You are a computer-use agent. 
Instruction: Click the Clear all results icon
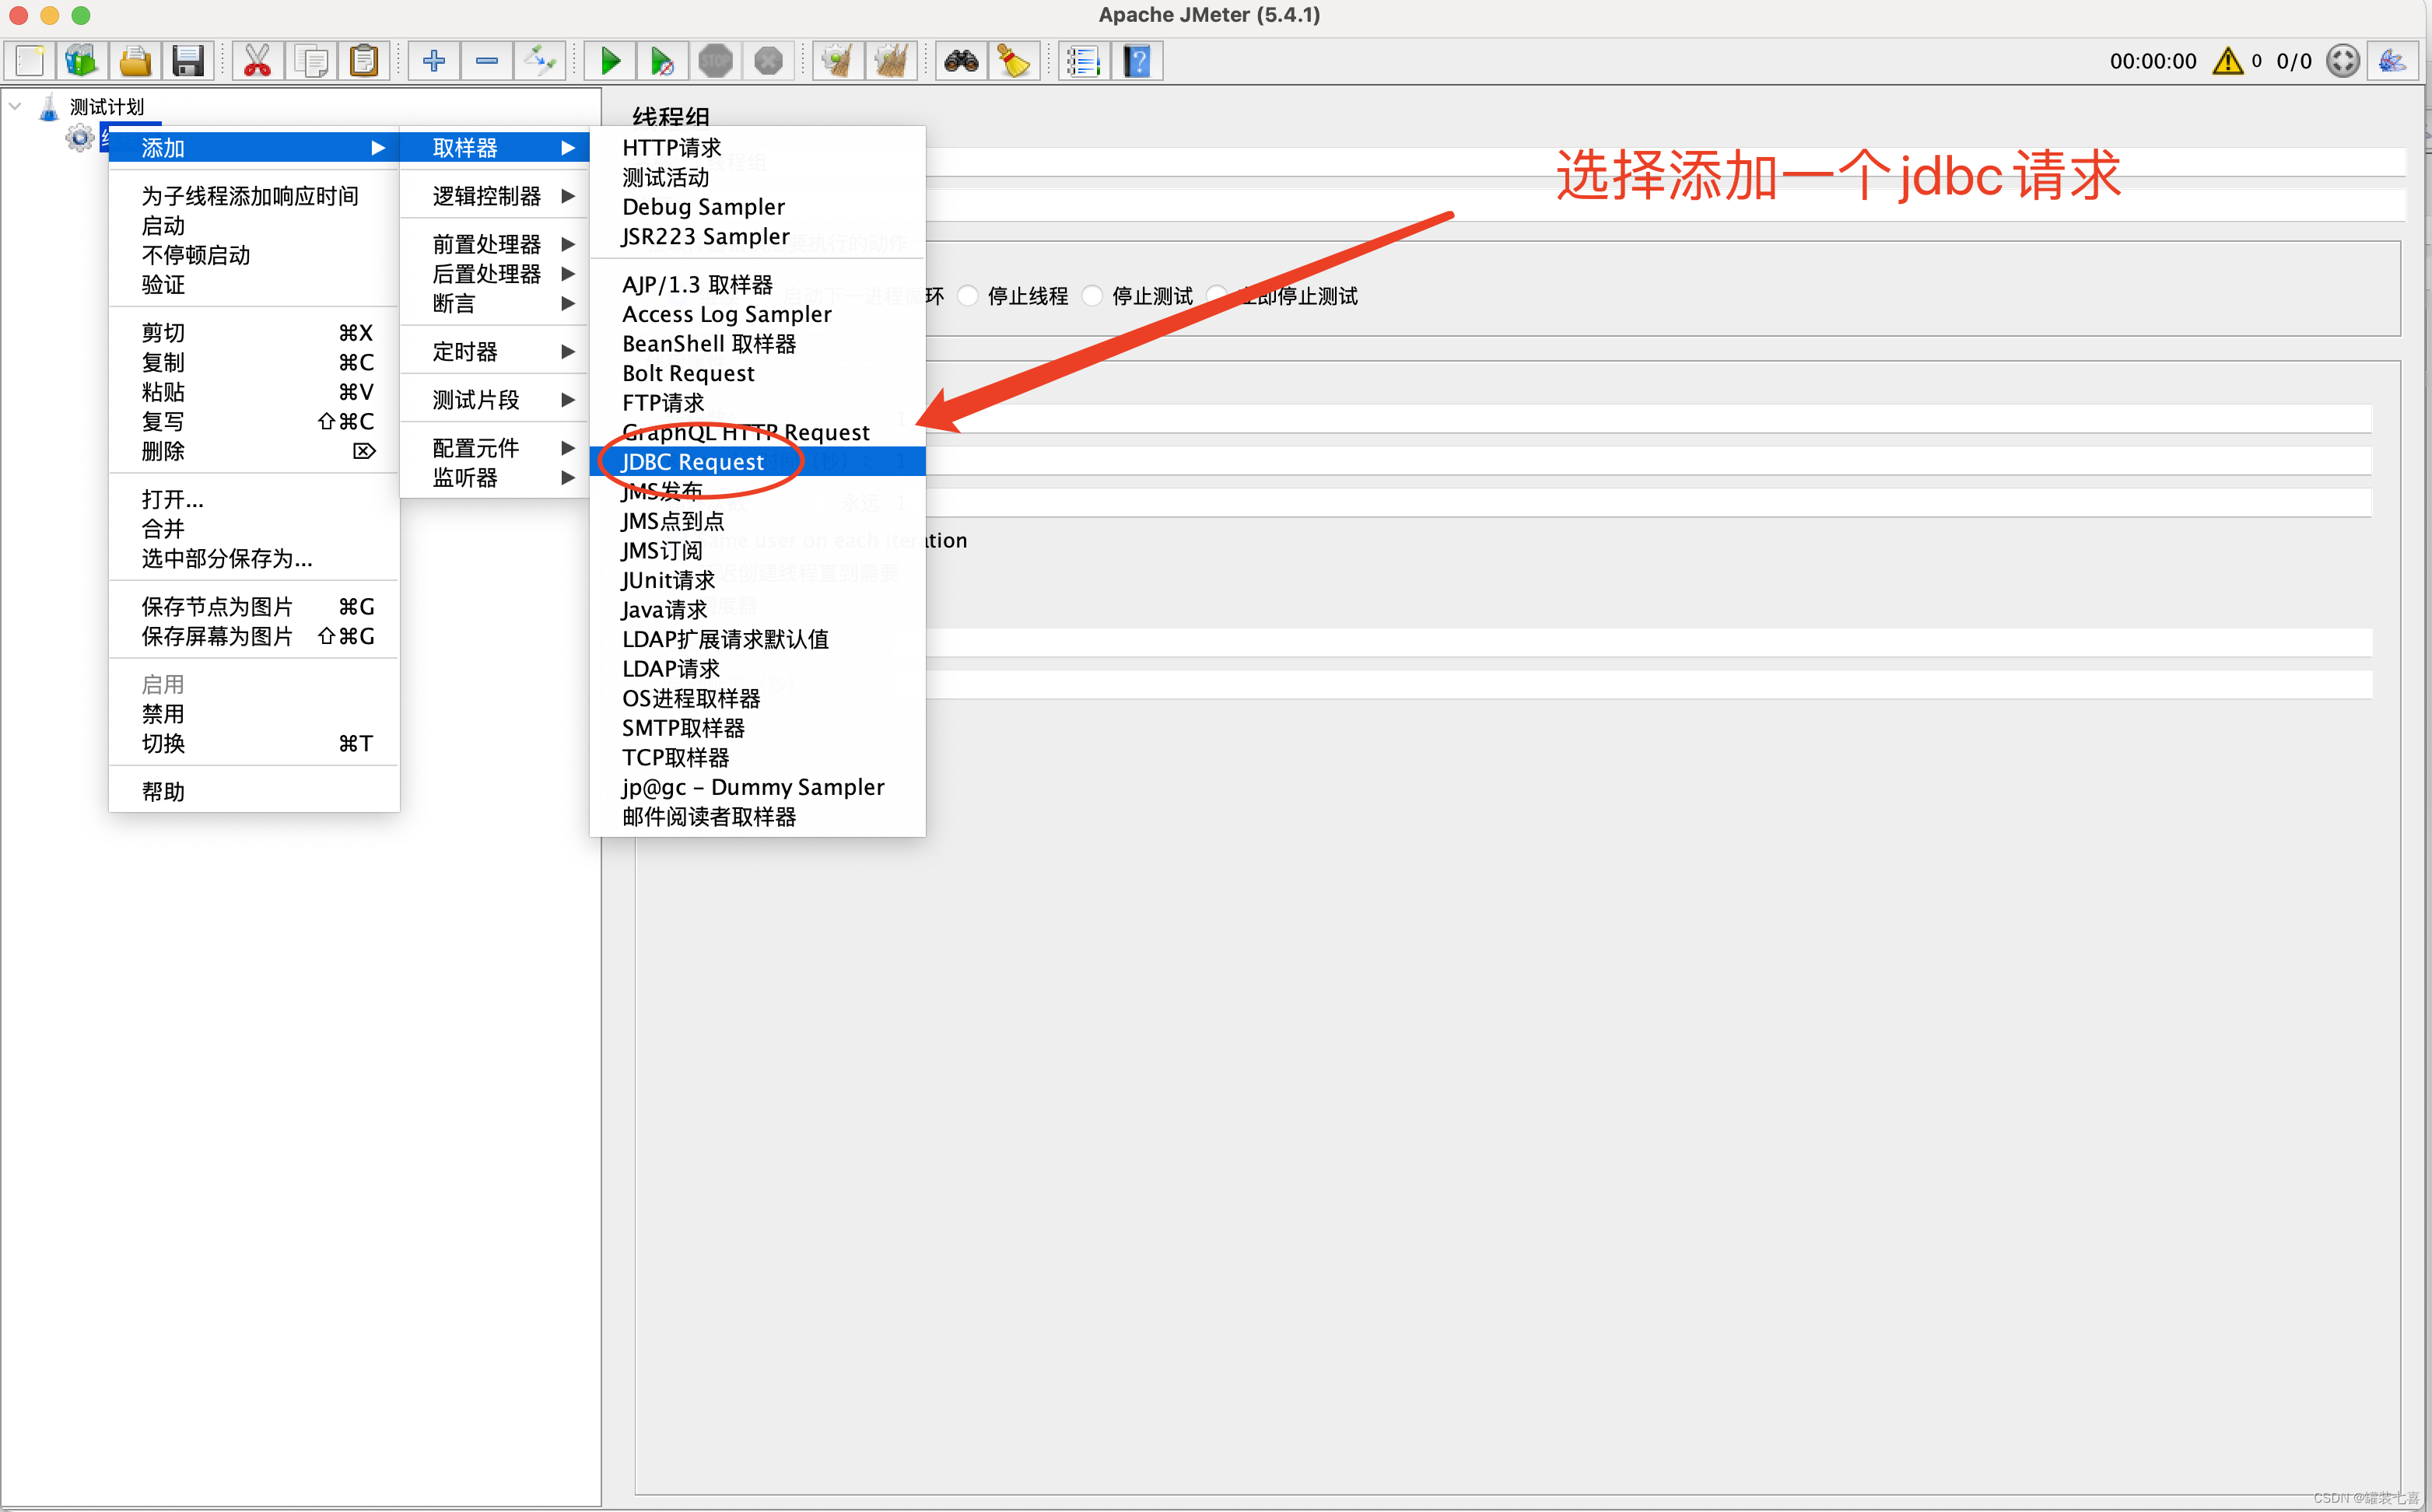(891, 61)
